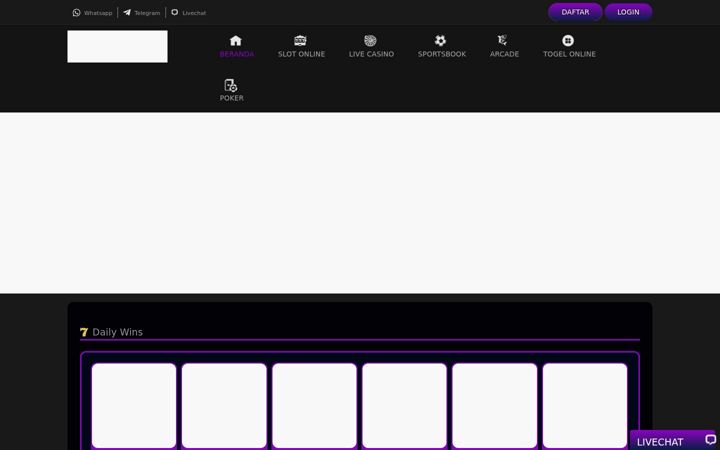Select the third Daily Wins game card
This screenshot has width=720, height=450.
click(314, 405)
